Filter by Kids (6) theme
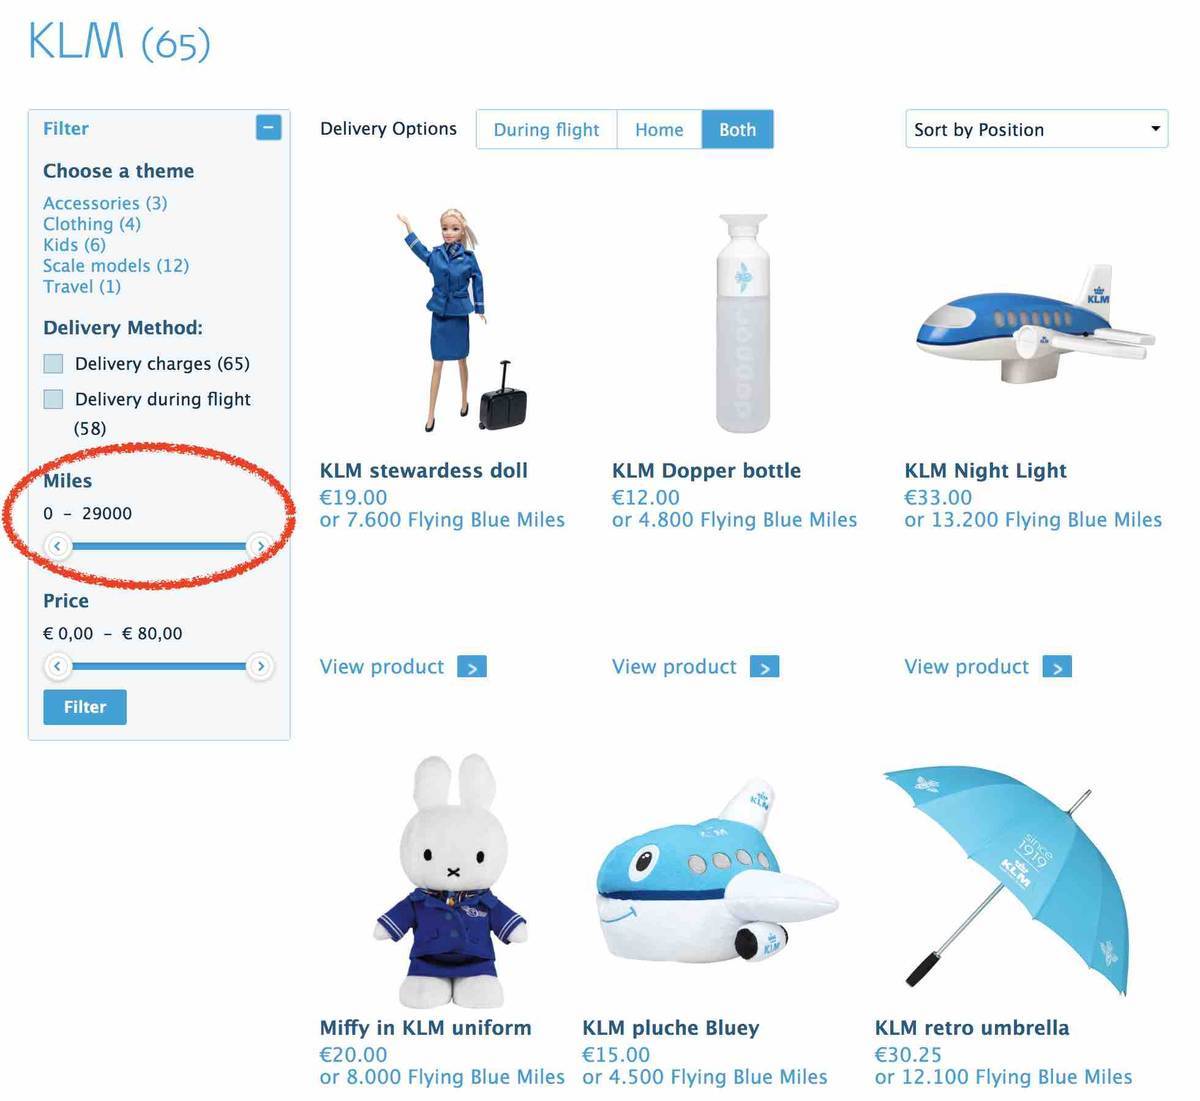 (74, 245)
